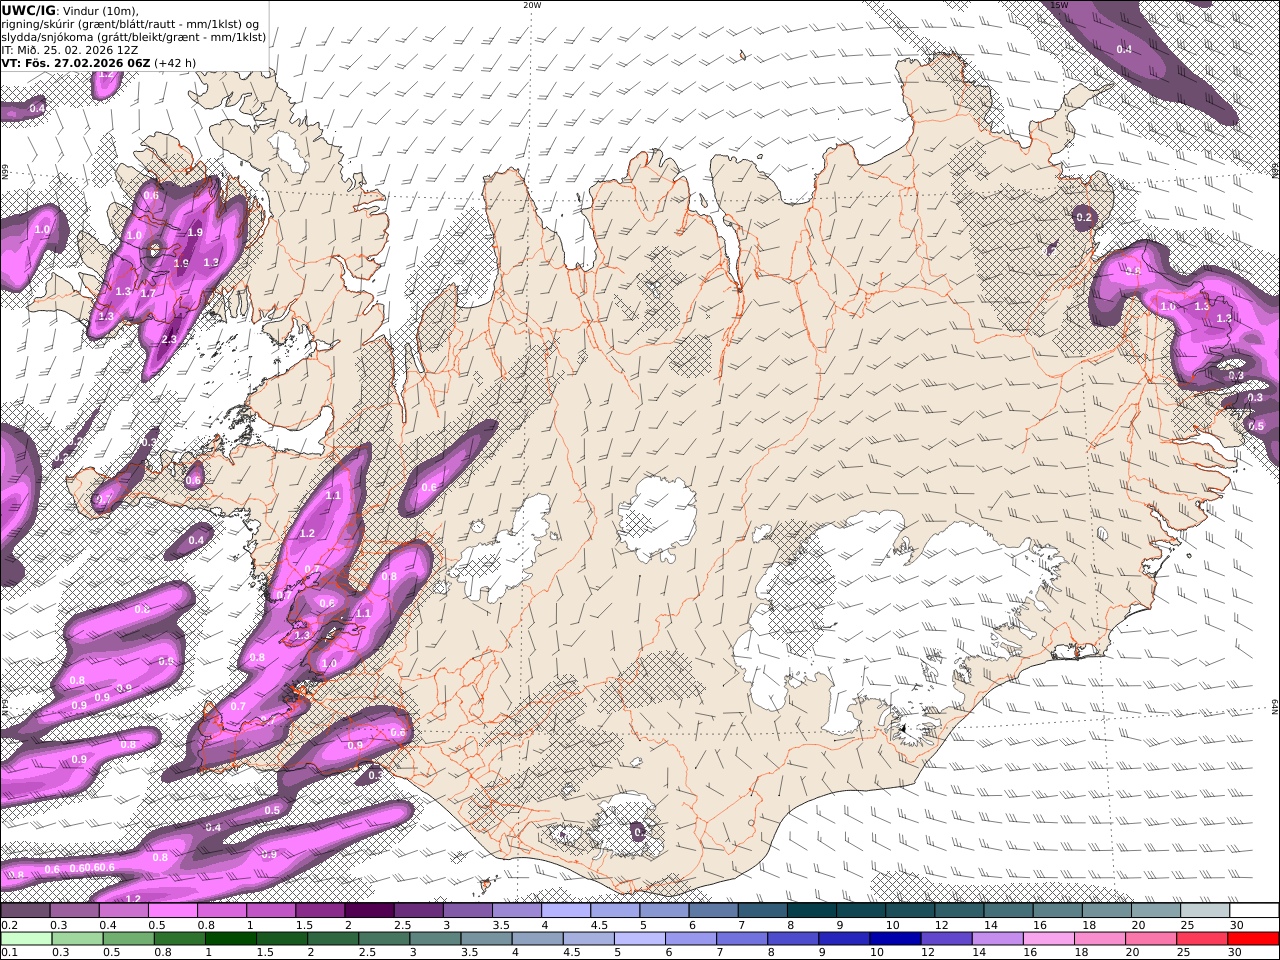Image resolution: width=1280 pixels, height=960 pixels.
Task: Click the 'VT: Fös. 27.02.2026 06Z (+42 h)' valid time
Action: coord(99,62)
